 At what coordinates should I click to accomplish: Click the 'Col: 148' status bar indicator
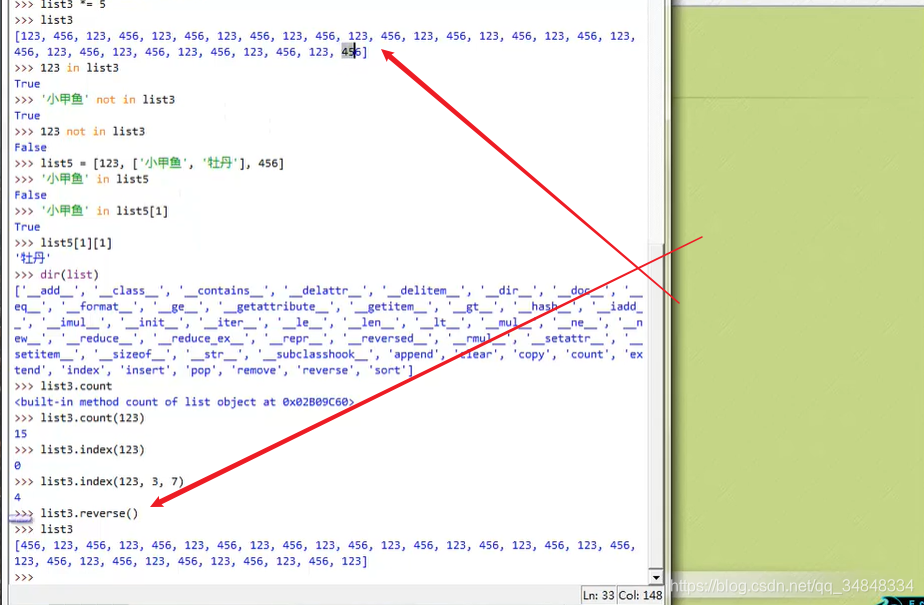(641, 596)
